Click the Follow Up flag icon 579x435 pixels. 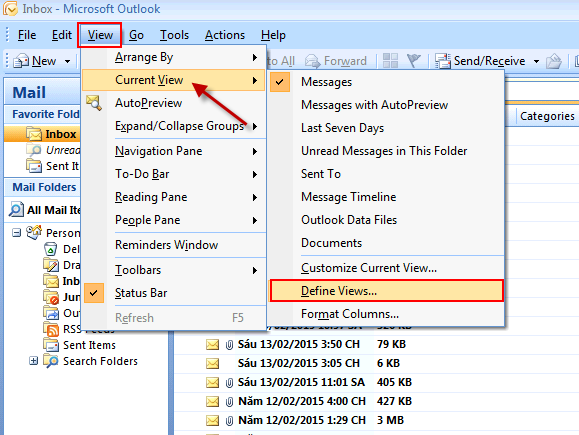pos(414,61)
